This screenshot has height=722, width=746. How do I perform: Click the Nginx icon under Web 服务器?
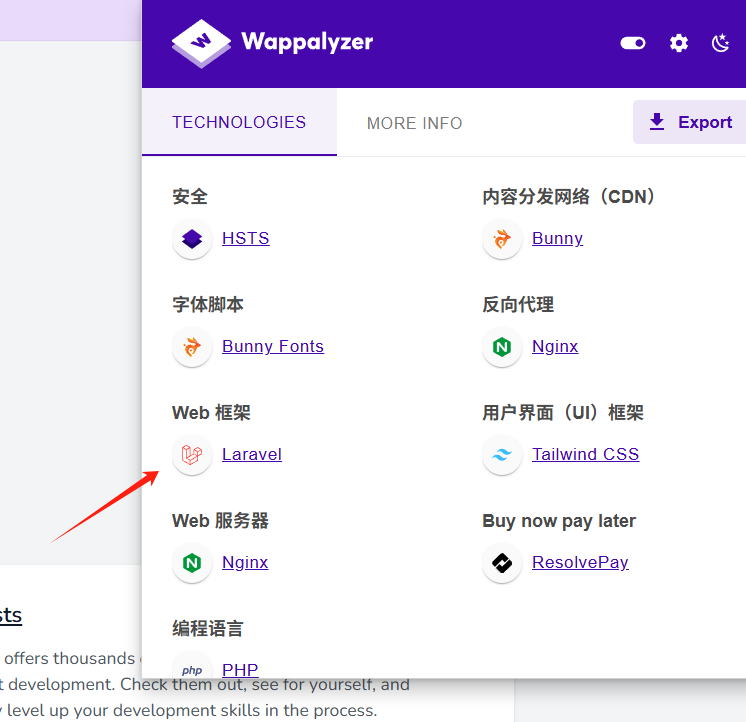point(192,563)
